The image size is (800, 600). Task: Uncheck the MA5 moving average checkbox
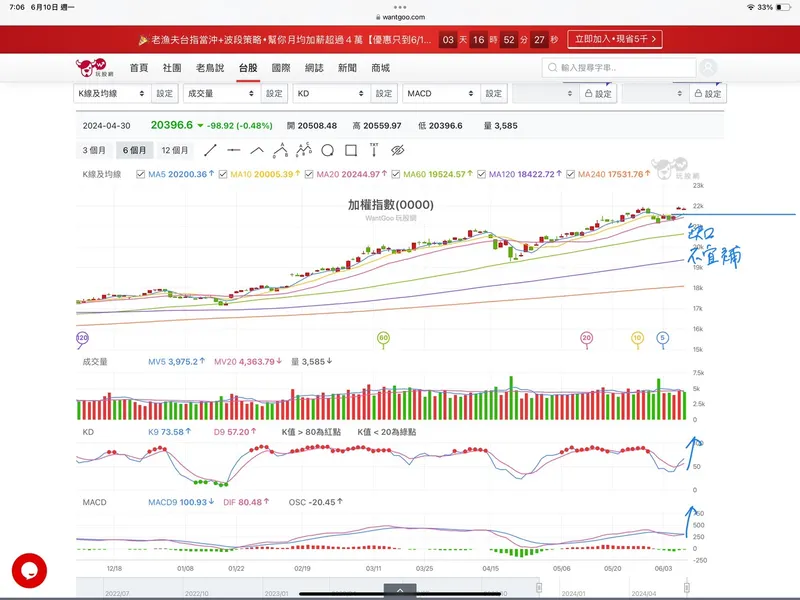point(140,174)
